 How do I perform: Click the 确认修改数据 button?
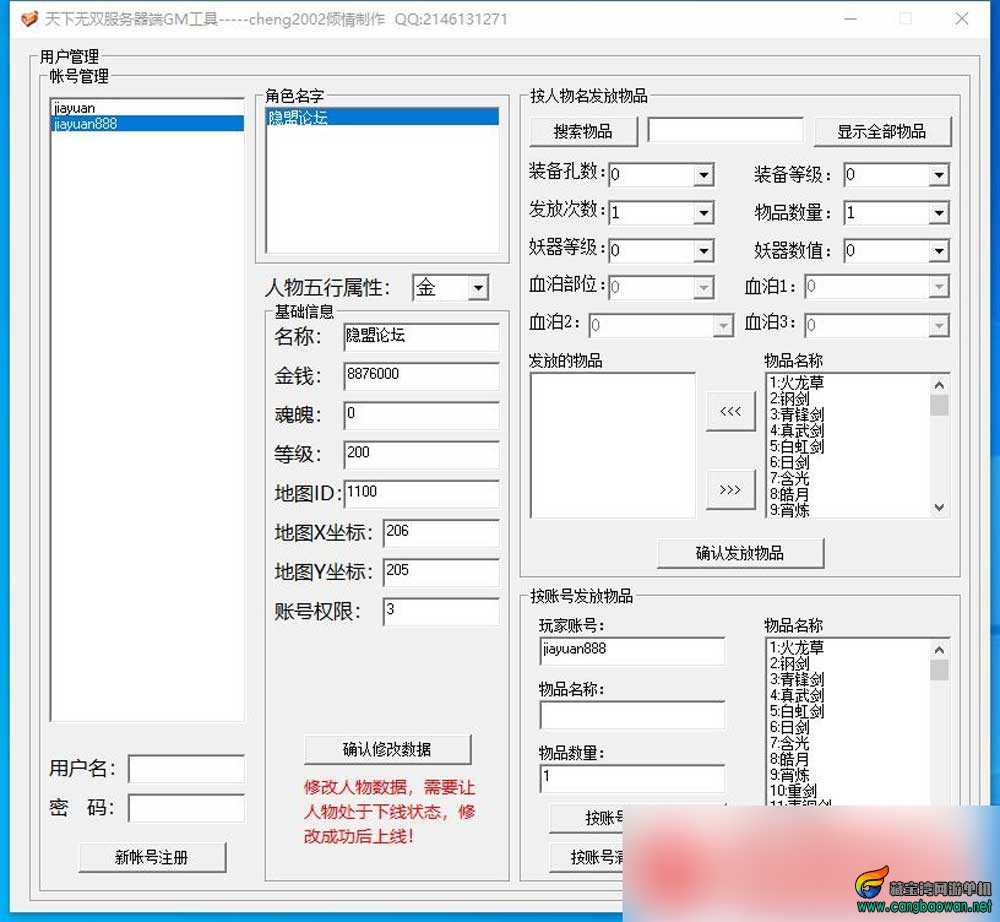click(x=388, y=749)
